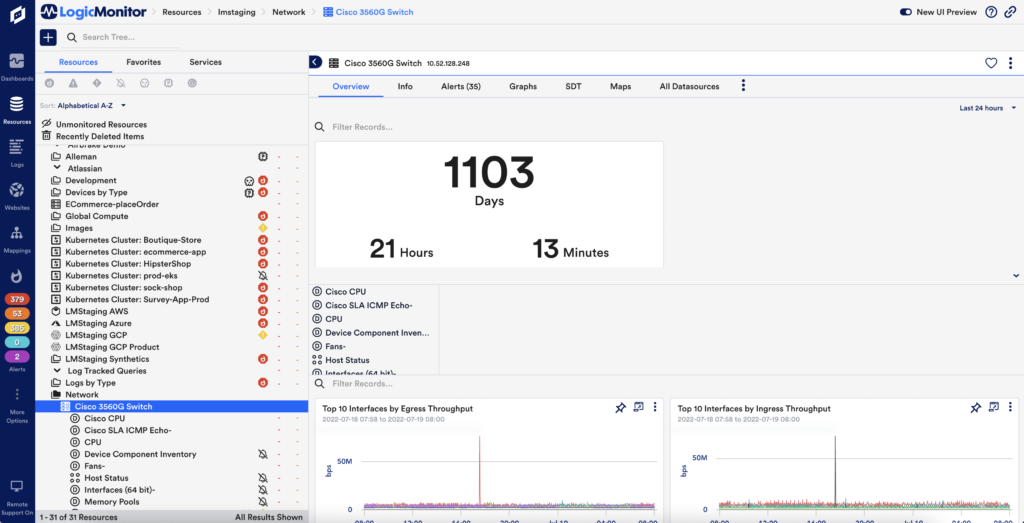
Task: Pin the Ingress Throughput graph
Action: pyautogui.click(x=976, y=407)
